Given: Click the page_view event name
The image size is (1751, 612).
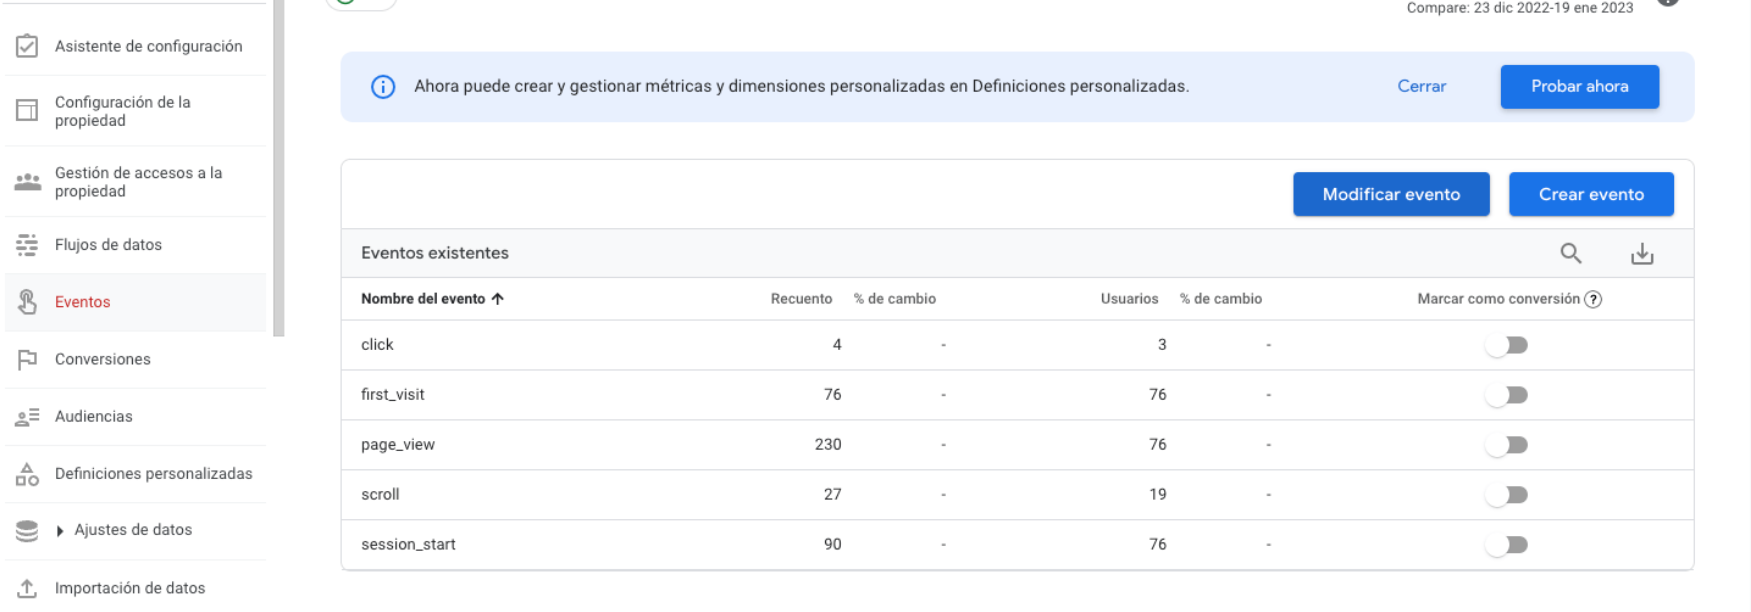Looking at the screenshot, I should 398,445.
